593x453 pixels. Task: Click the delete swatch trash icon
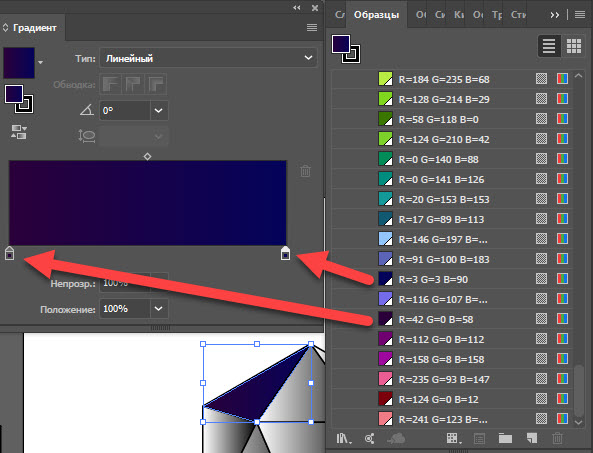(x=557, y=438)
